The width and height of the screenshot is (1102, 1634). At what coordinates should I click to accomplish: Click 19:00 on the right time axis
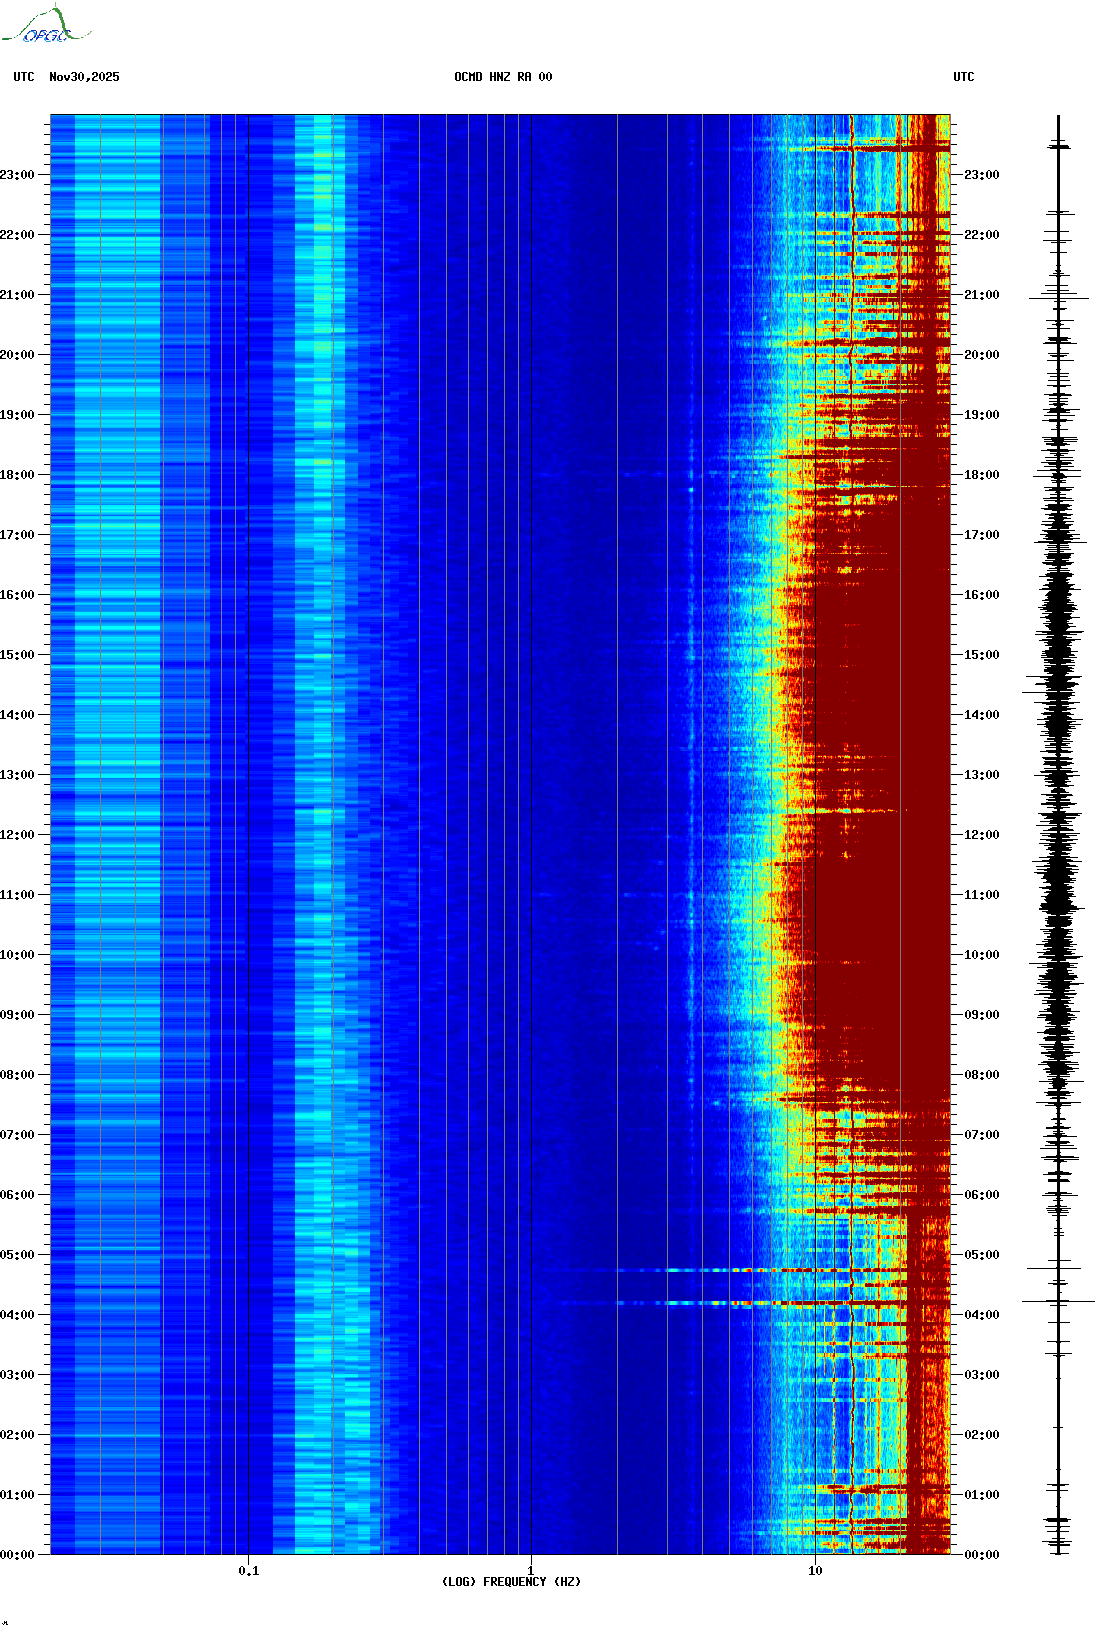[982, 415]
